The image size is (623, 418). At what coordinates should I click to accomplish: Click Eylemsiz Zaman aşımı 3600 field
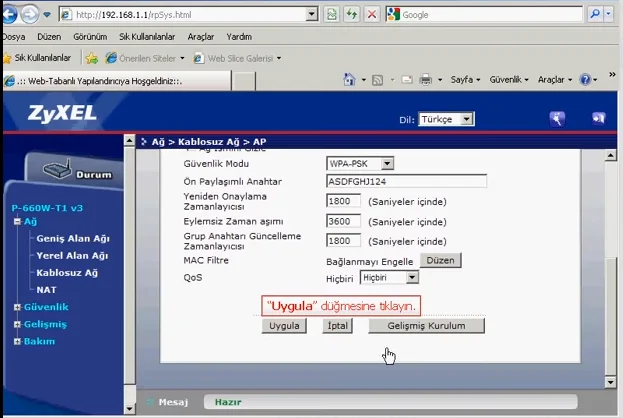click(343, 221)
